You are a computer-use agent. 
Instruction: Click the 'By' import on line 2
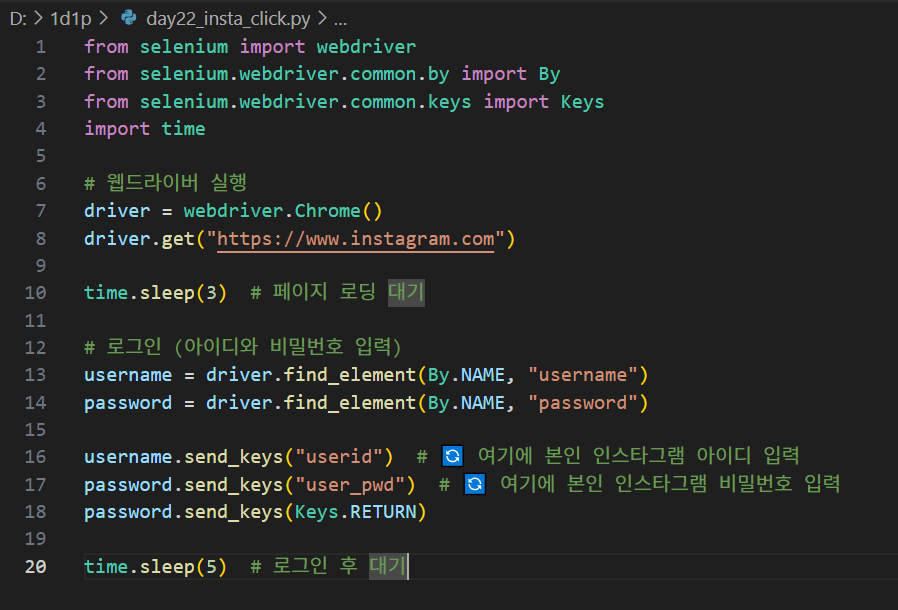click(549, 74)
